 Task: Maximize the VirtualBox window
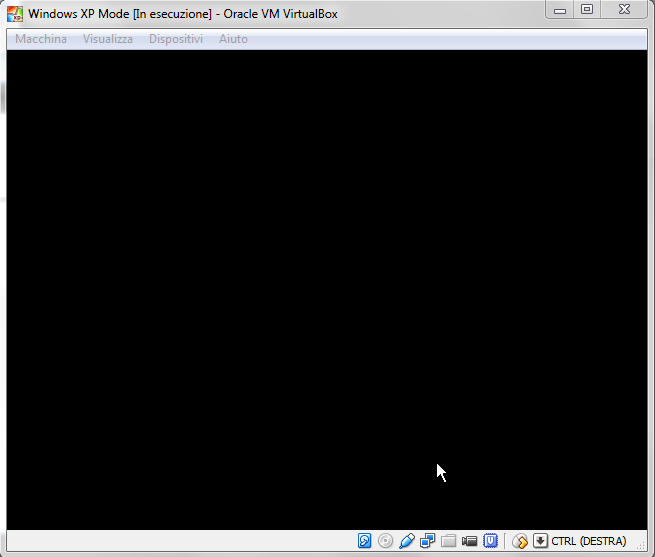[586, 10]
